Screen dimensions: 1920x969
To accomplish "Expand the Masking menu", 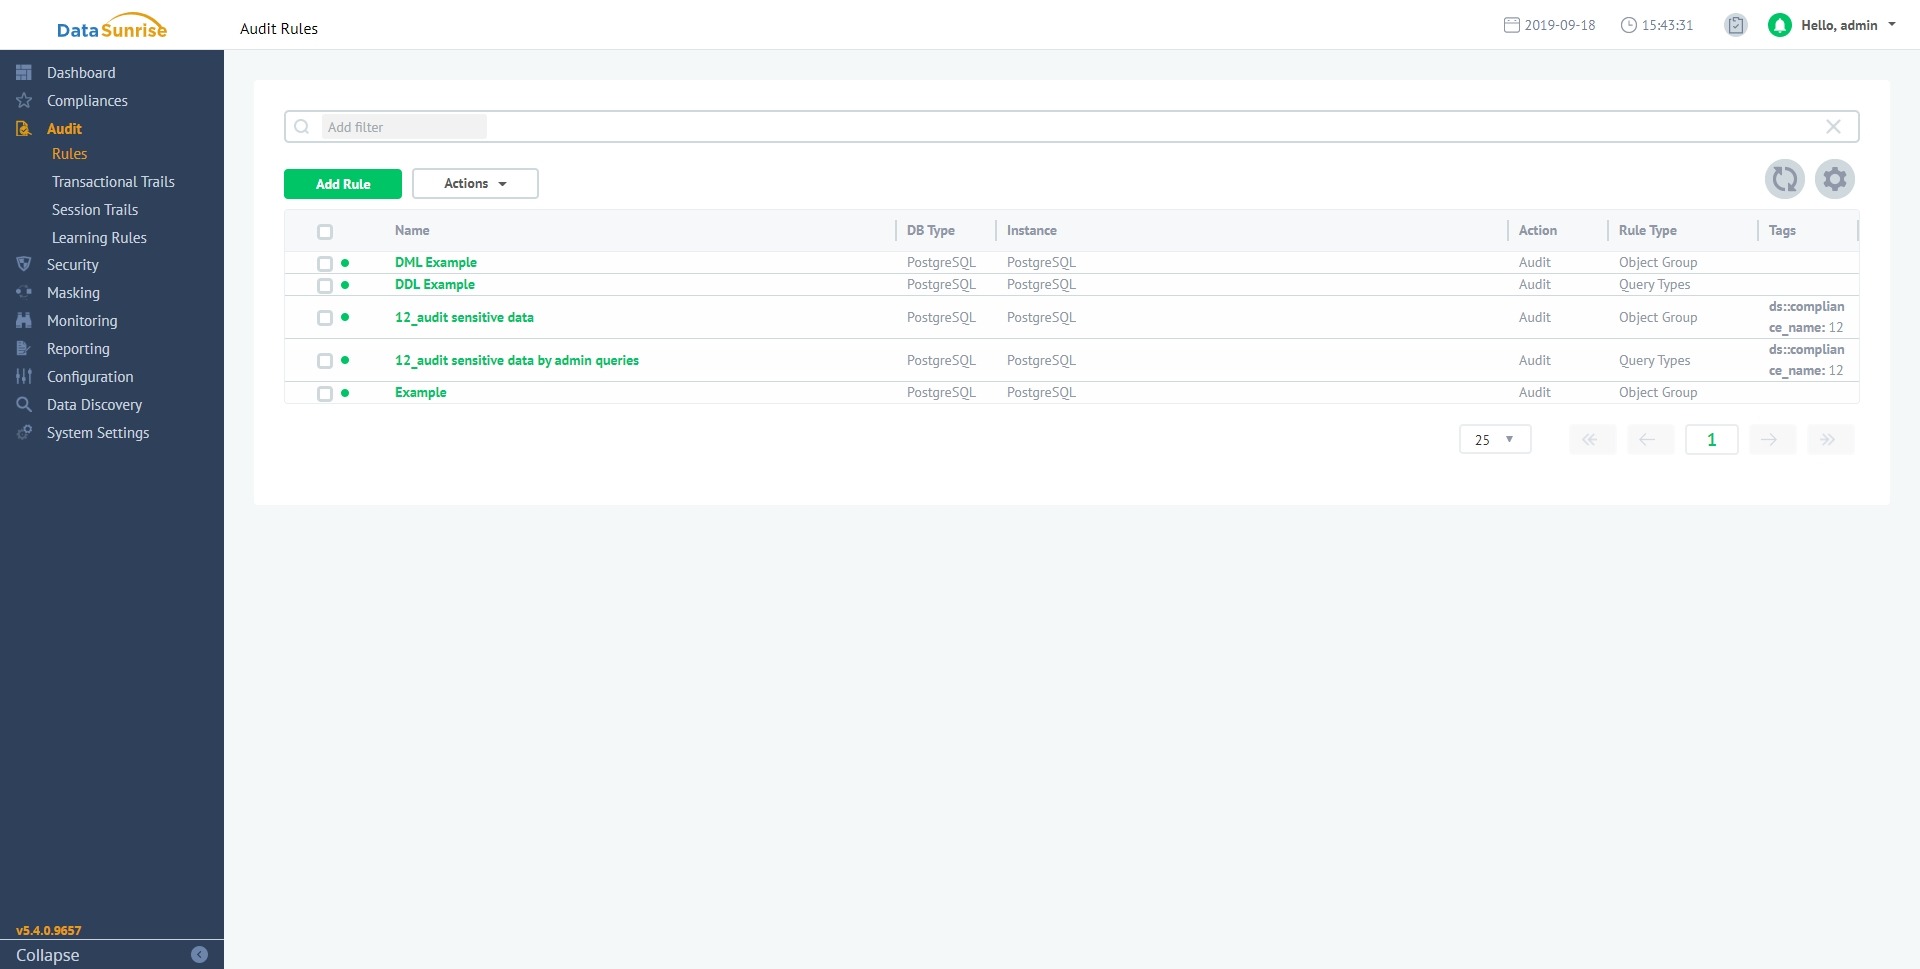I will point(73,292).
